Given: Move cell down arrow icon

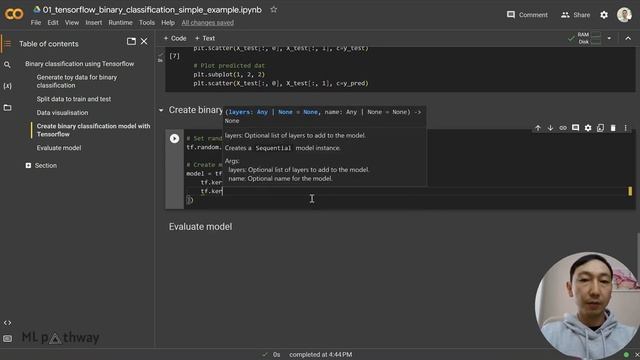Looking at the screenshot, I should pyautogui.click(x=550, y=128).
